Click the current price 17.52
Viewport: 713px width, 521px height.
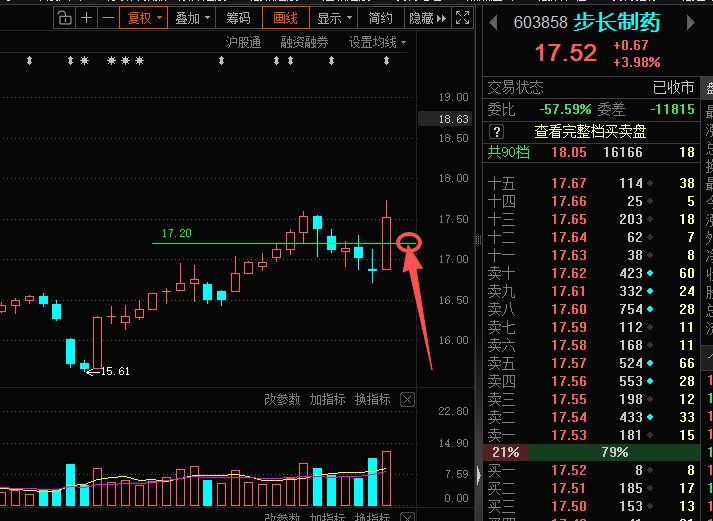point(566,53)
